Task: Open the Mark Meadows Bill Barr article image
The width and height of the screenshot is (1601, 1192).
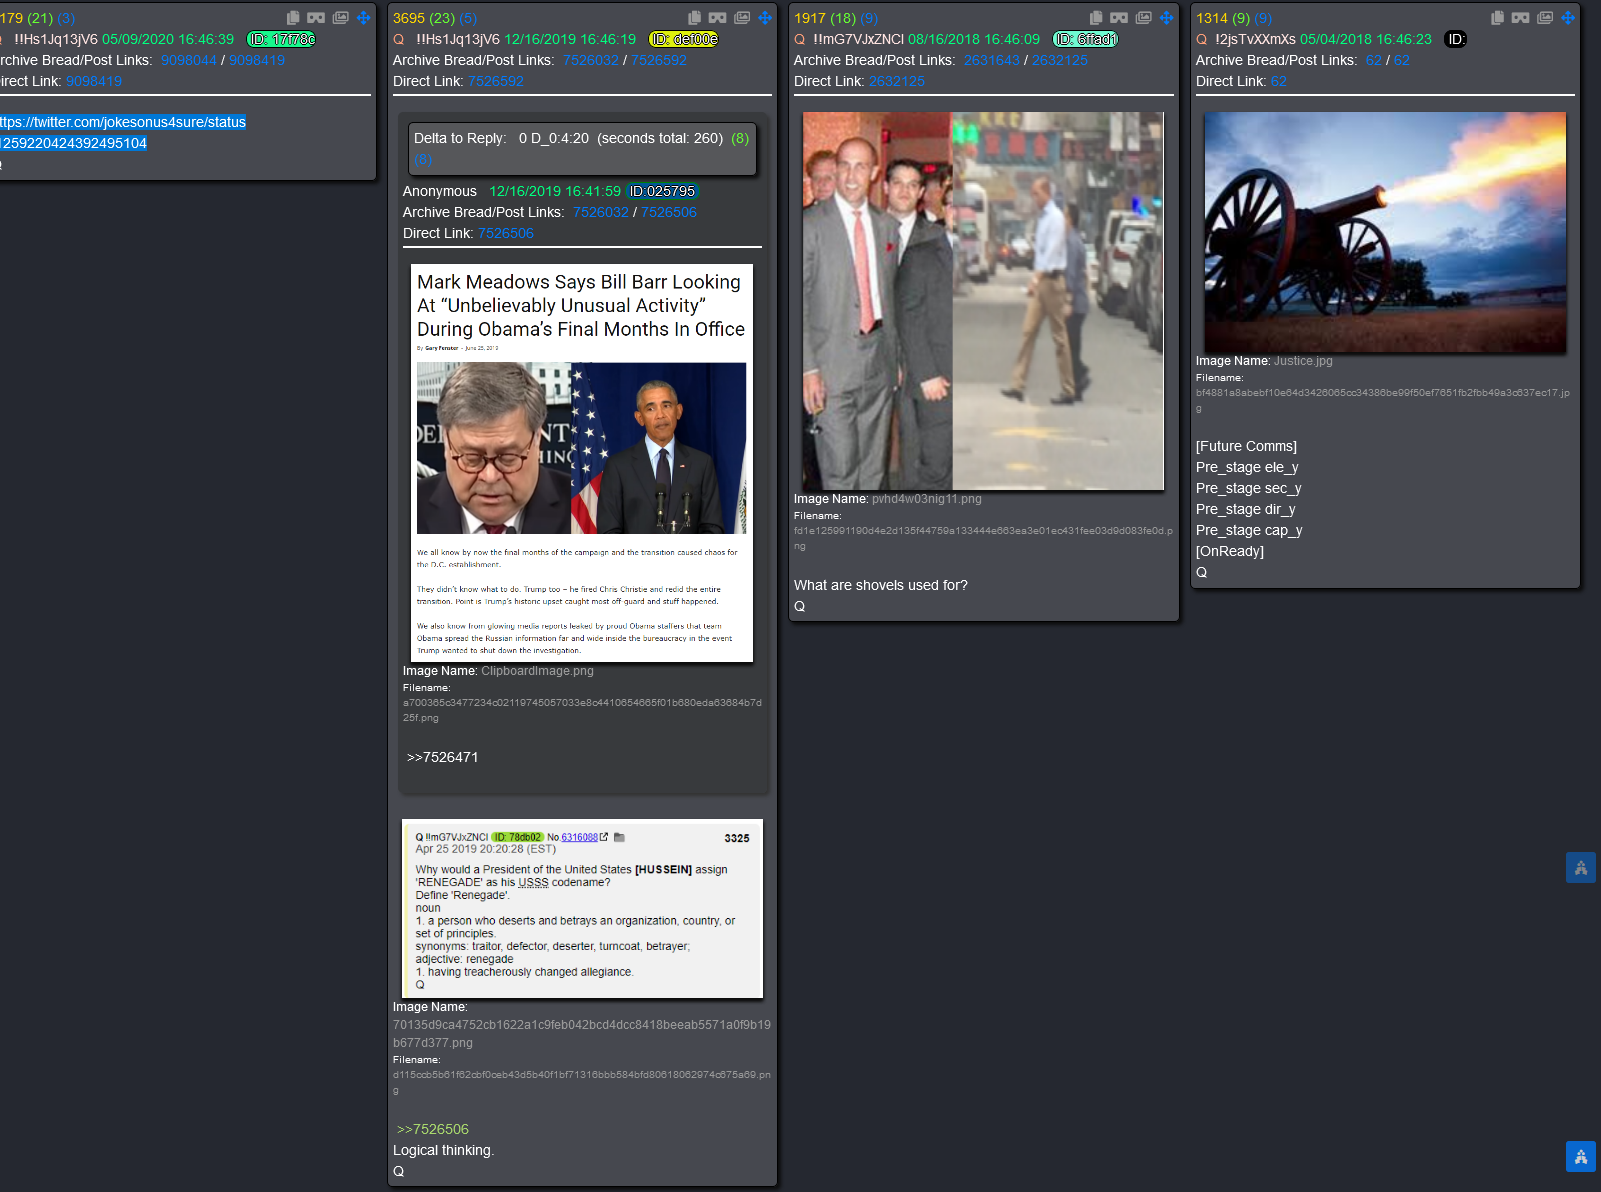Action: click(582, 463)
